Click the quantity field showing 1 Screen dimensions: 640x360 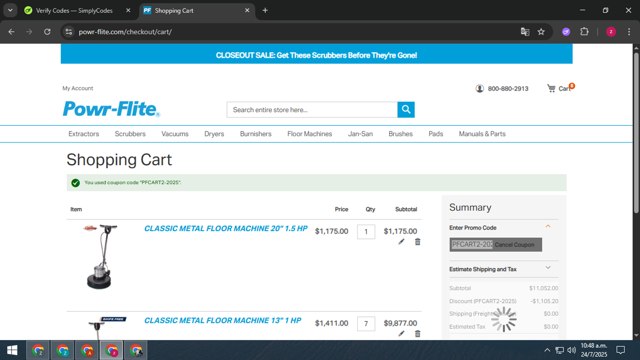point(366,232)
